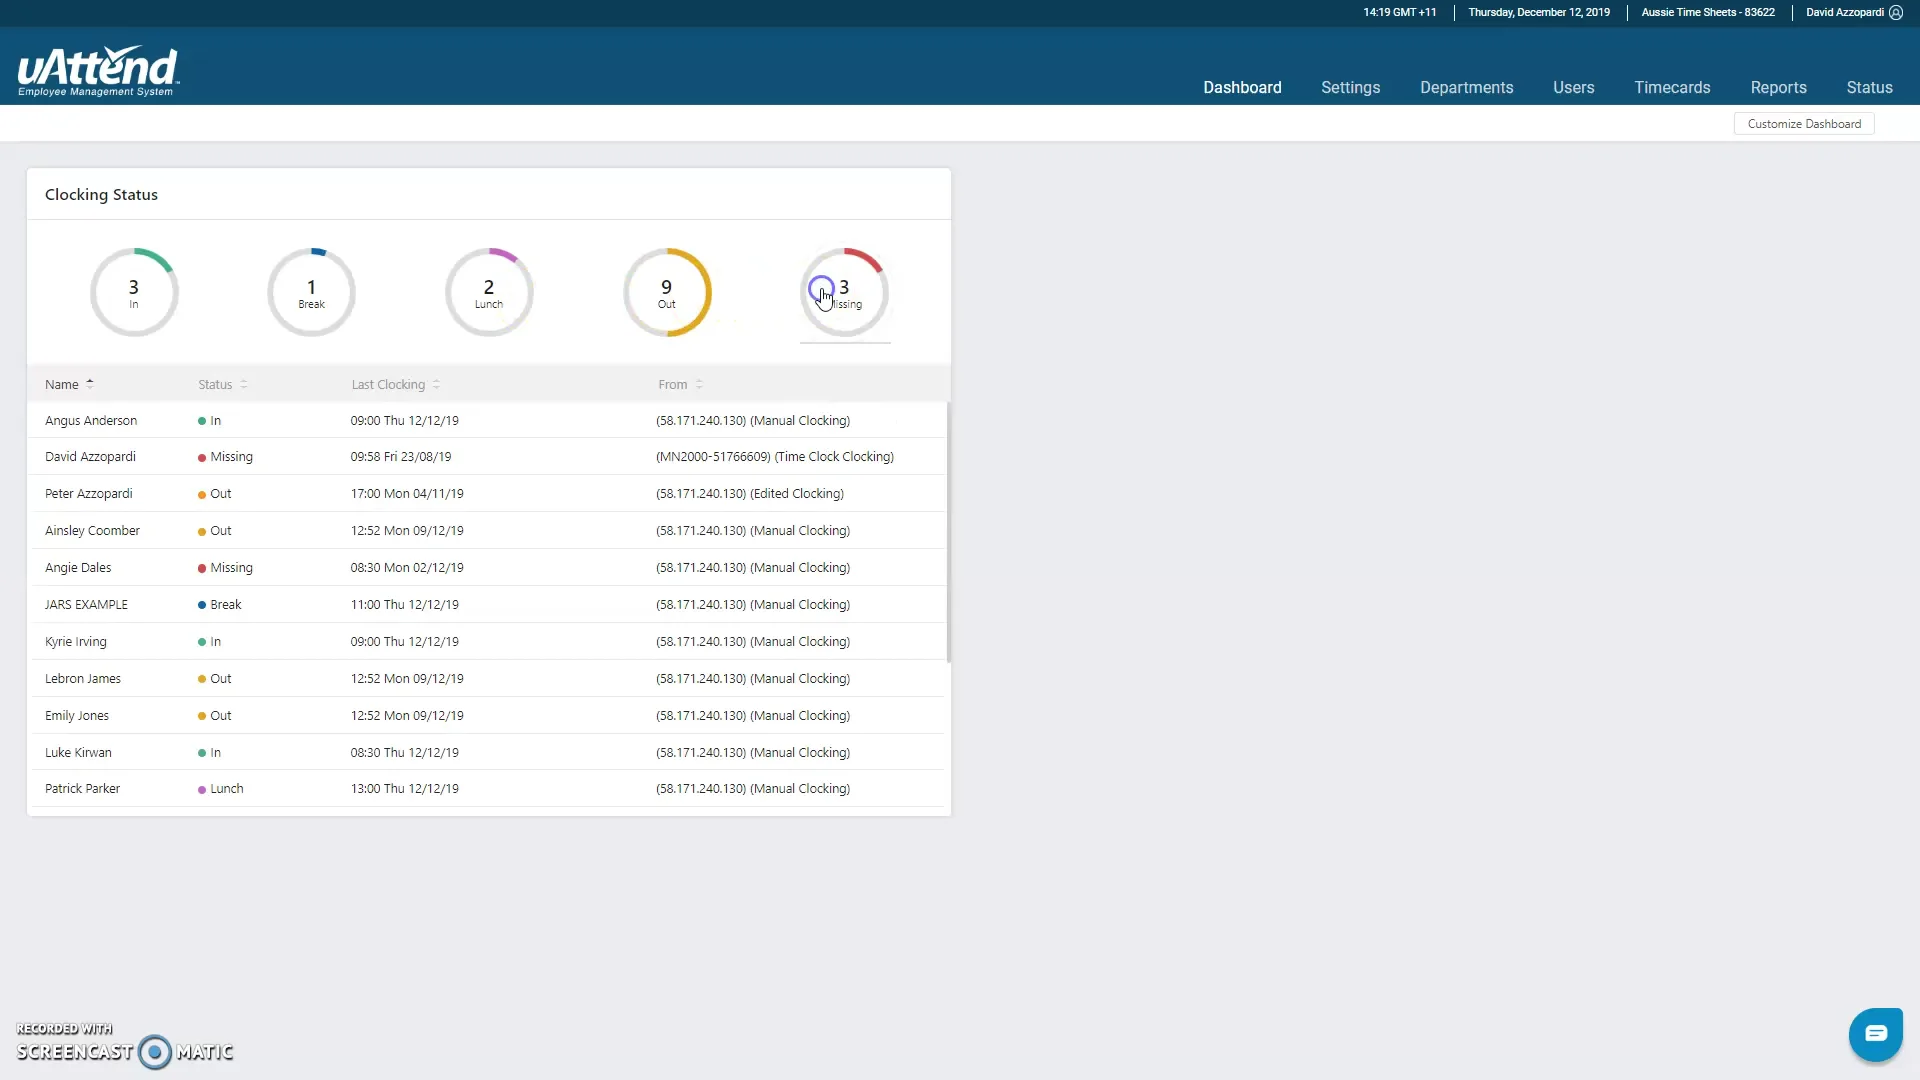Click 09:58 Fri 23/08/19 clocking time
The width and height of the screenshot is (1920, 1080).
401,456
